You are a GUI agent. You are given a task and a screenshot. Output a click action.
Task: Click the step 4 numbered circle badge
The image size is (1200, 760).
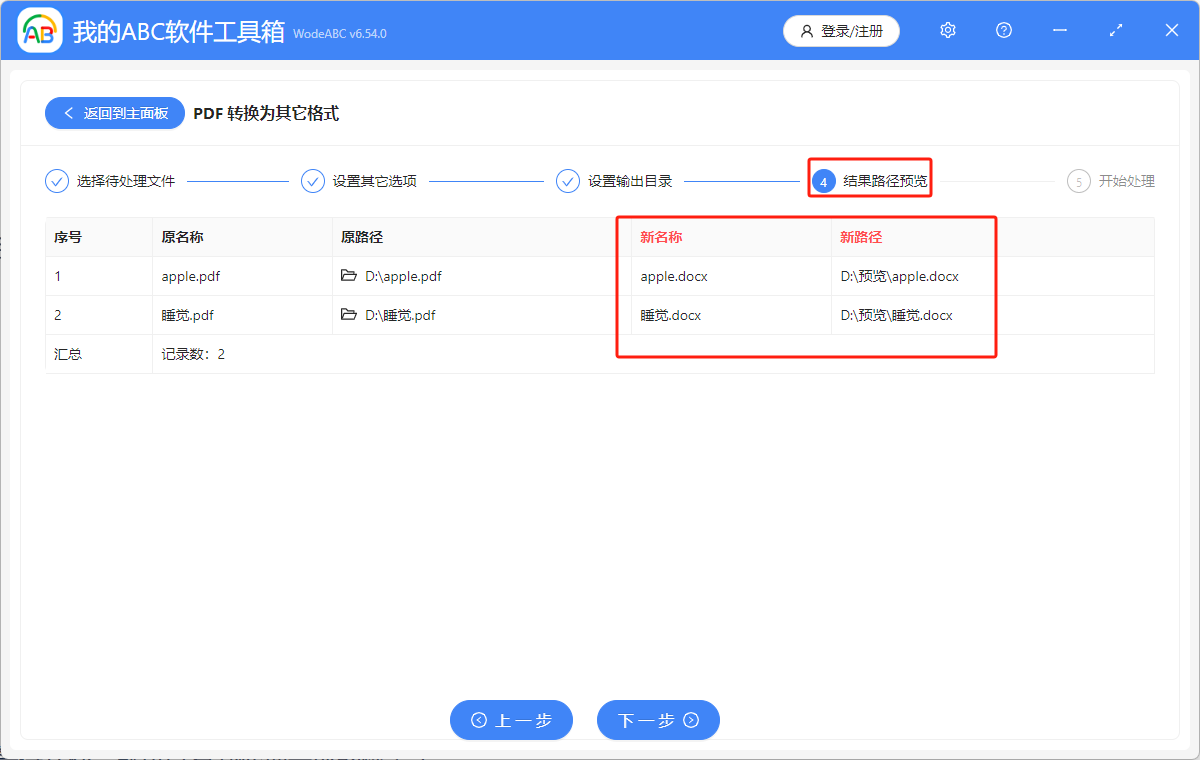click(x=825, y=181)
